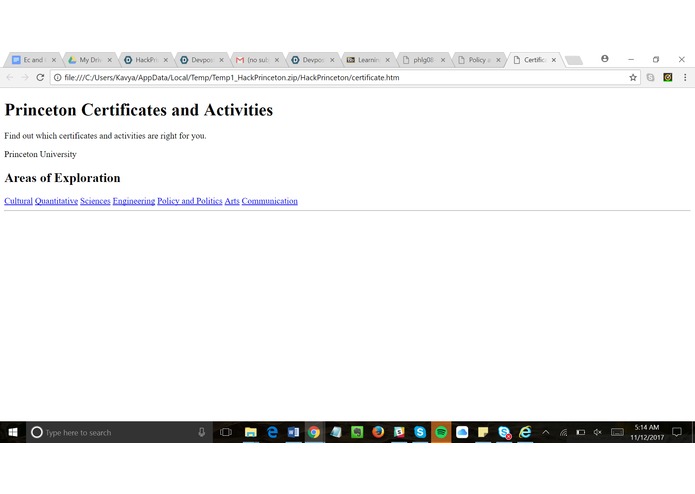Open File Explorer from the taskbar
The width and height of the screenshot is (695, 494).
pyautogui.click(x=251, y=432)
